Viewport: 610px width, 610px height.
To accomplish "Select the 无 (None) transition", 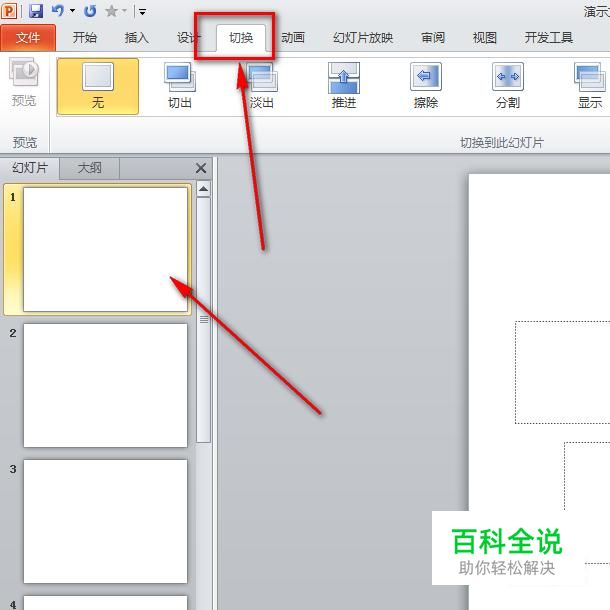I will [x=98, y=86].
